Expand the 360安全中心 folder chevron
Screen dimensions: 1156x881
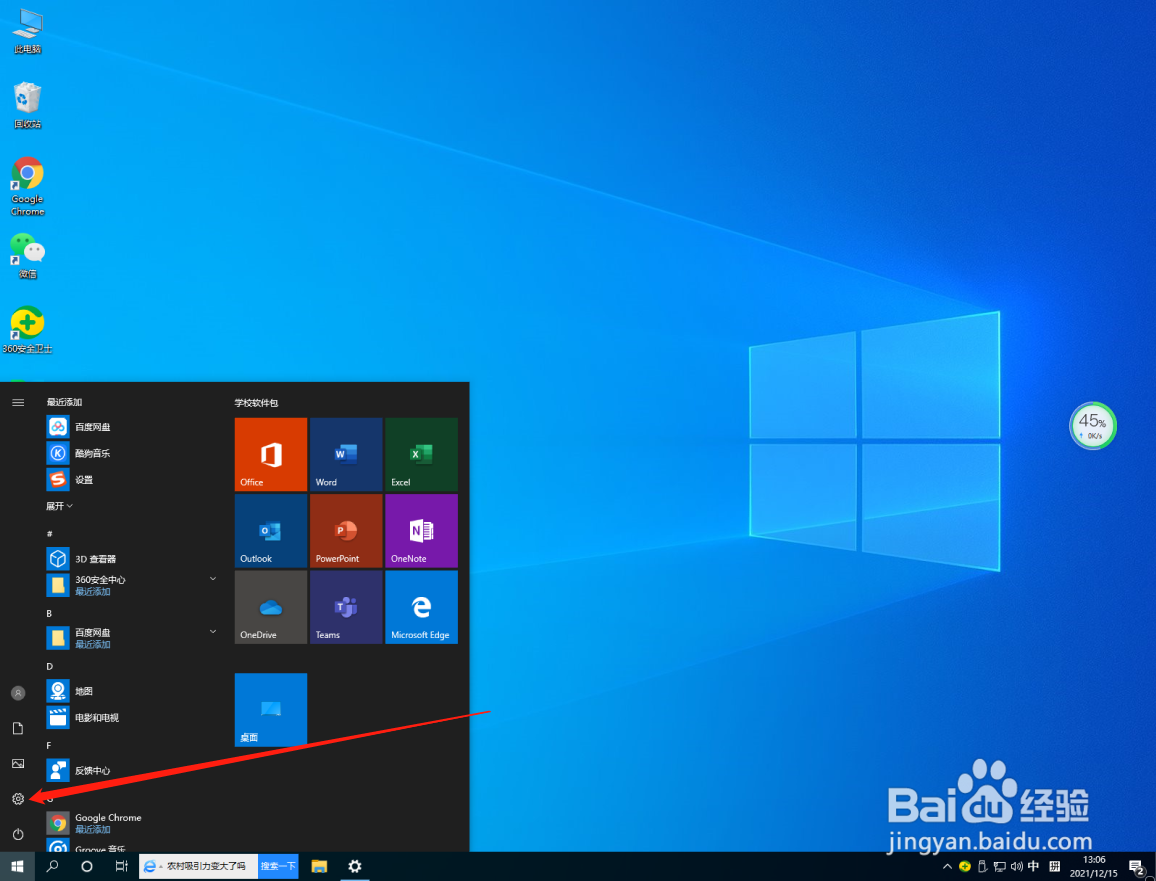pos(212,578)
